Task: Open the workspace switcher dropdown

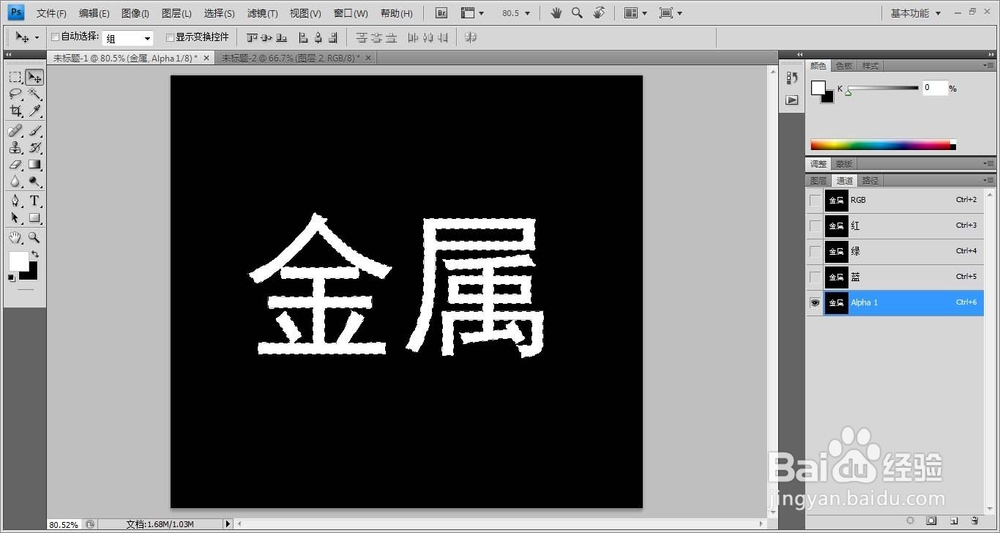Action: click(x=916, y=13)
